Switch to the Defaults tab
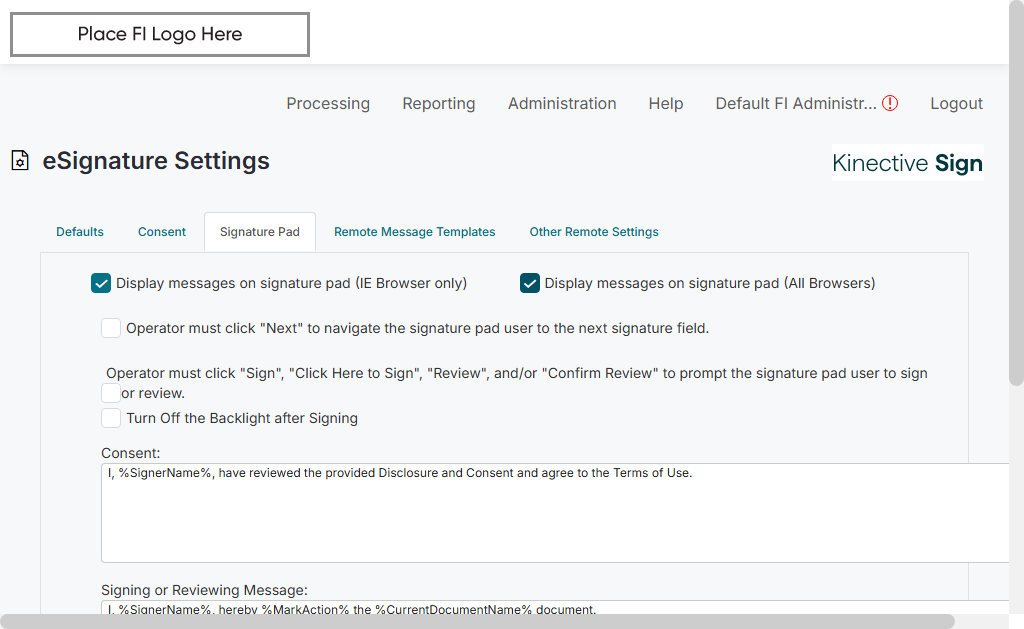The height and width of the screenshot is (629, 1024). pyautogui.click(x=80, y=232)
